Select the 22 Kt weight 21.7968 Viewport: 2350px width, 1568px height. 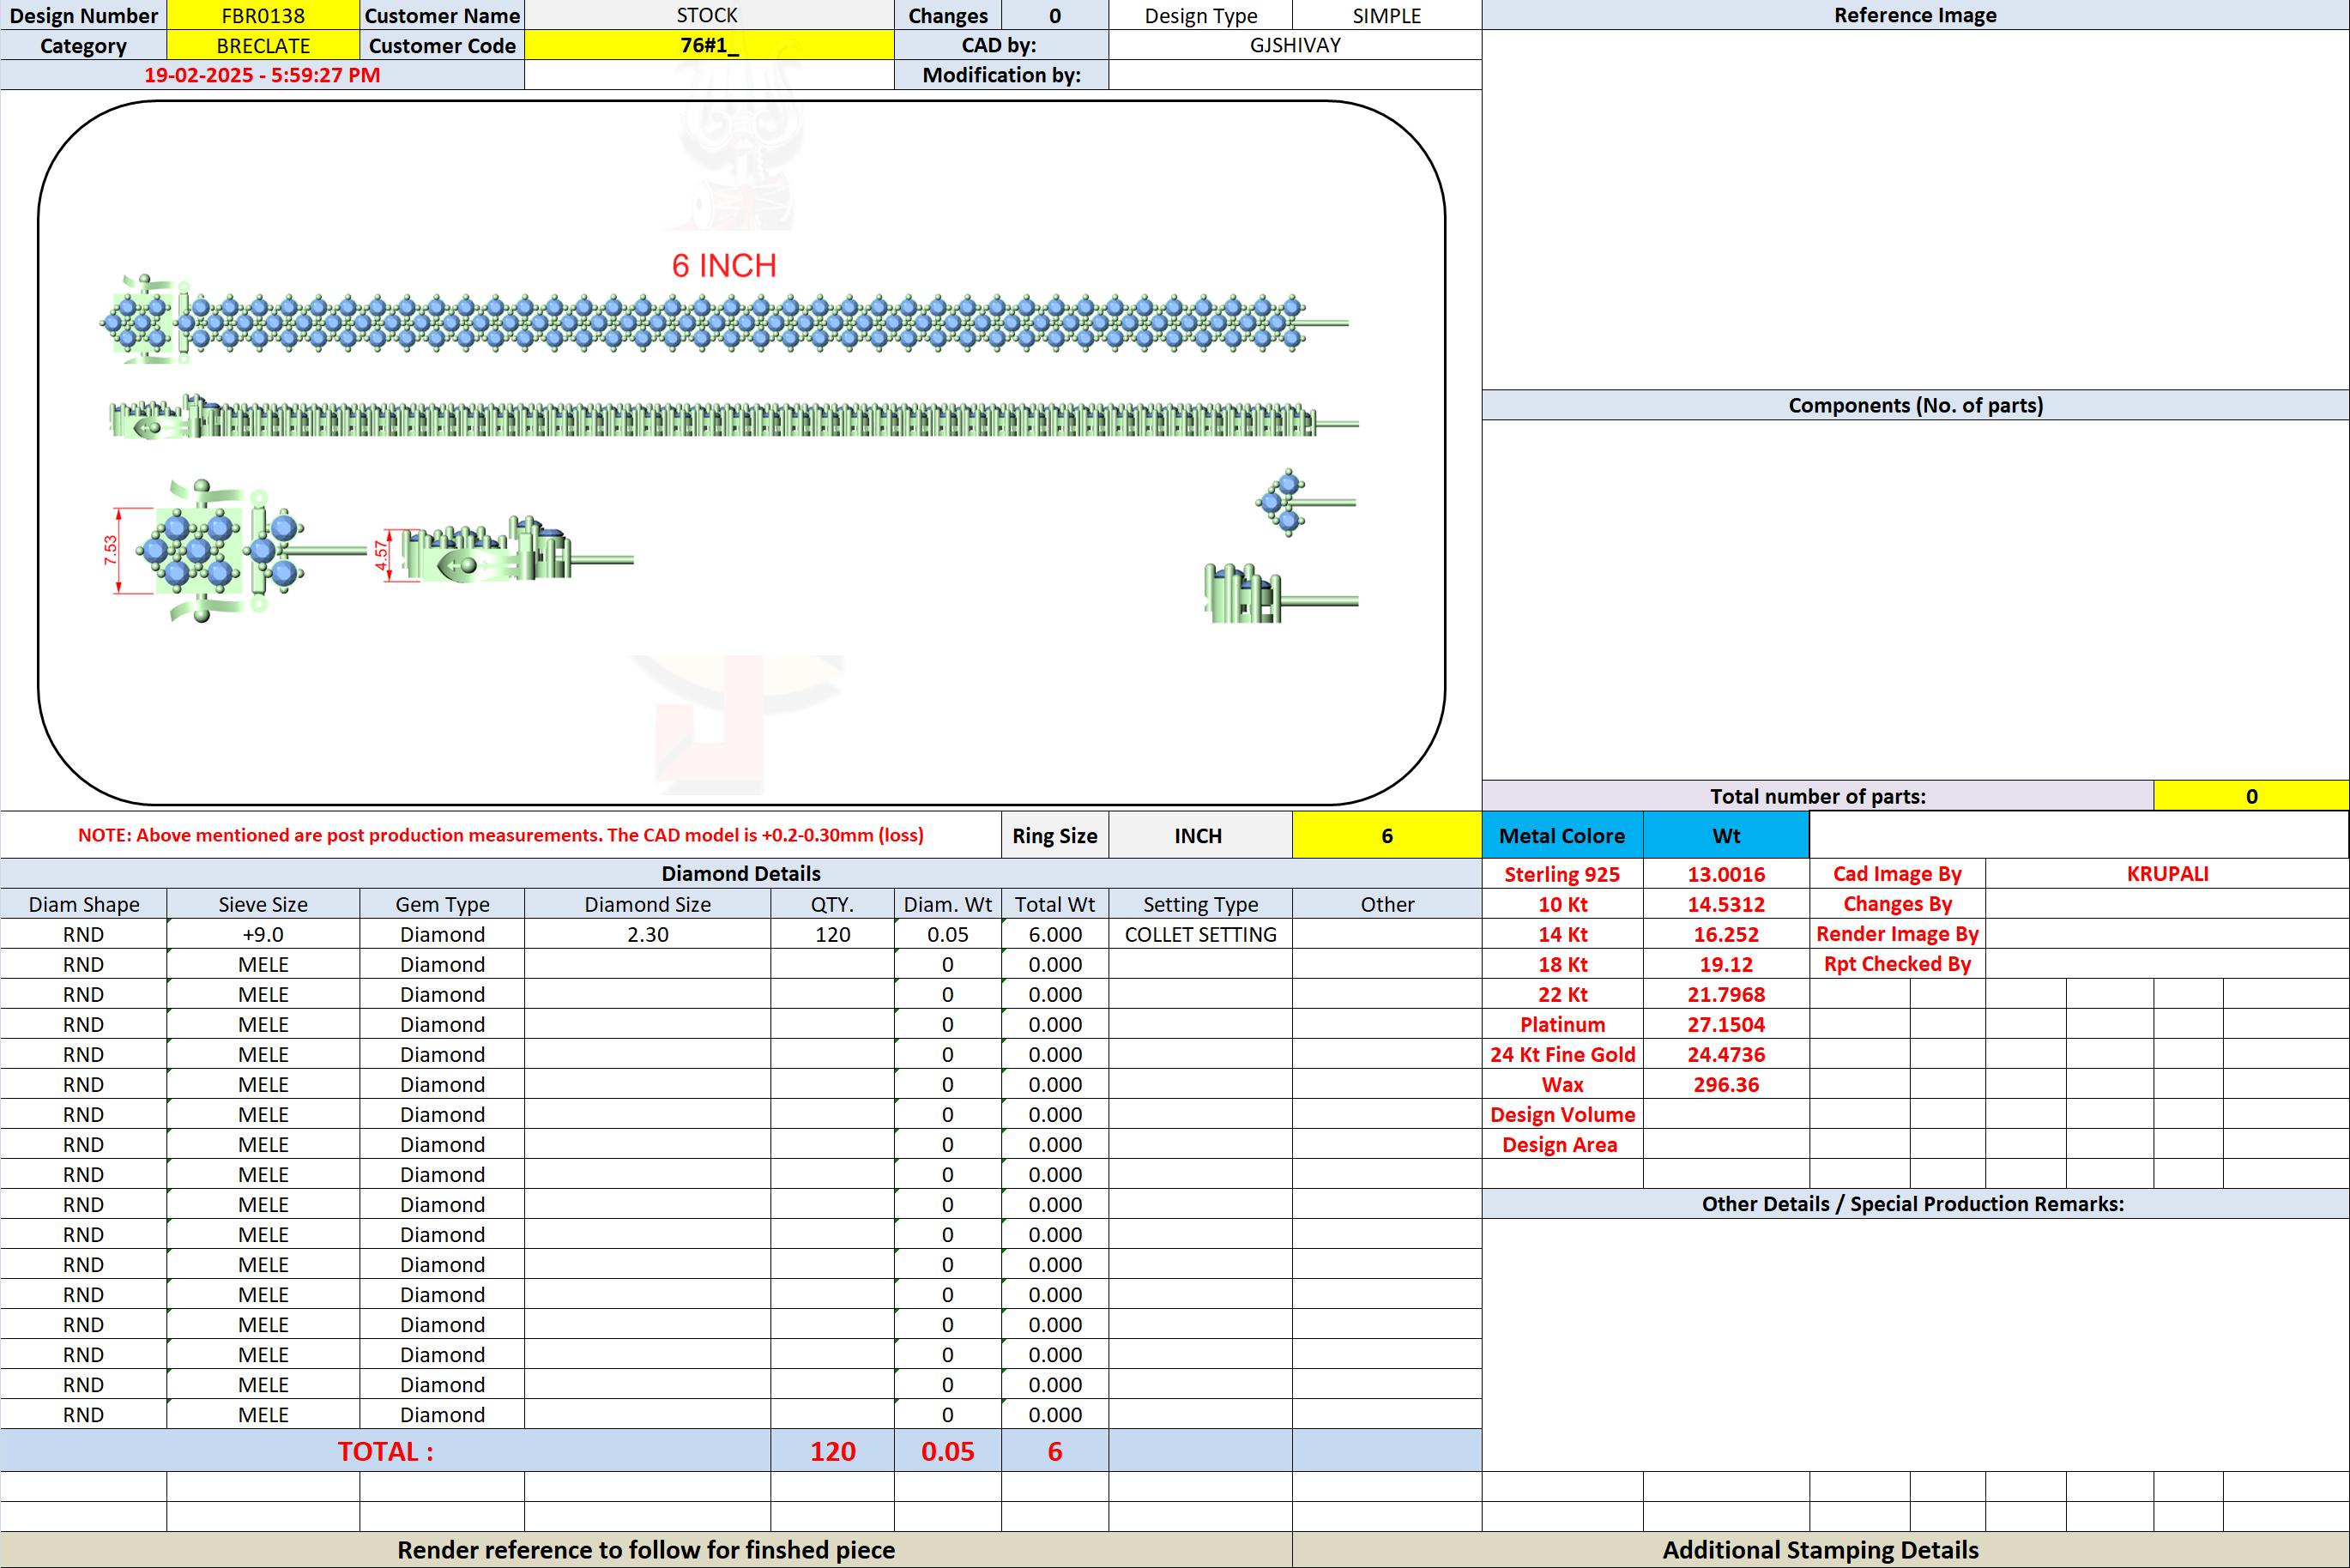click(x=1726, y=994)
